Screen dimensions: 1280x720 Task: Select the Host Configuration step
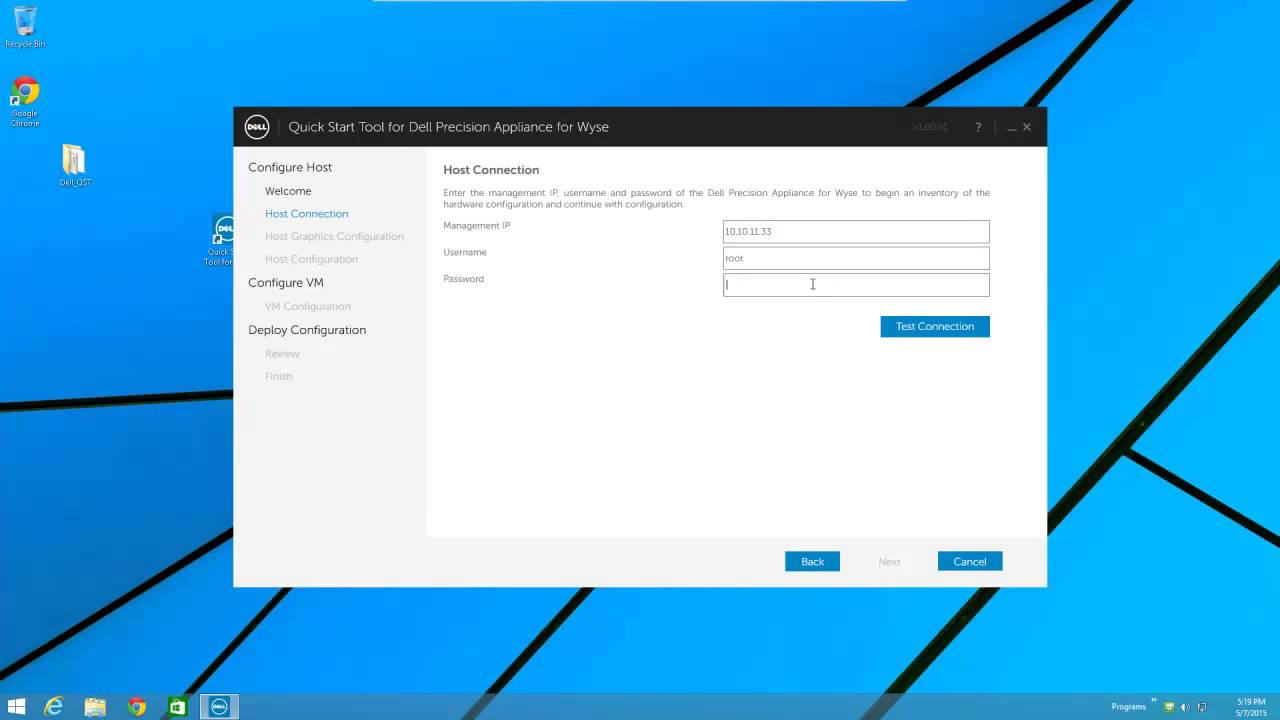(311, 259)
